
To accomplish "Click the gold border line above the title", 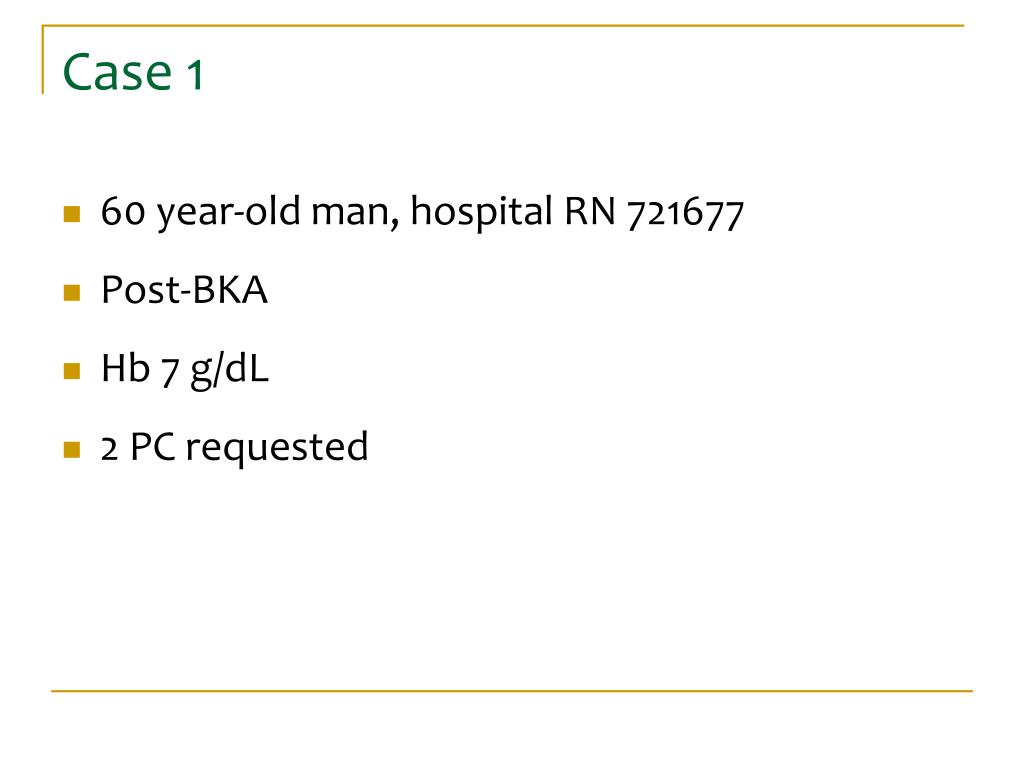I will pos(503,25).
